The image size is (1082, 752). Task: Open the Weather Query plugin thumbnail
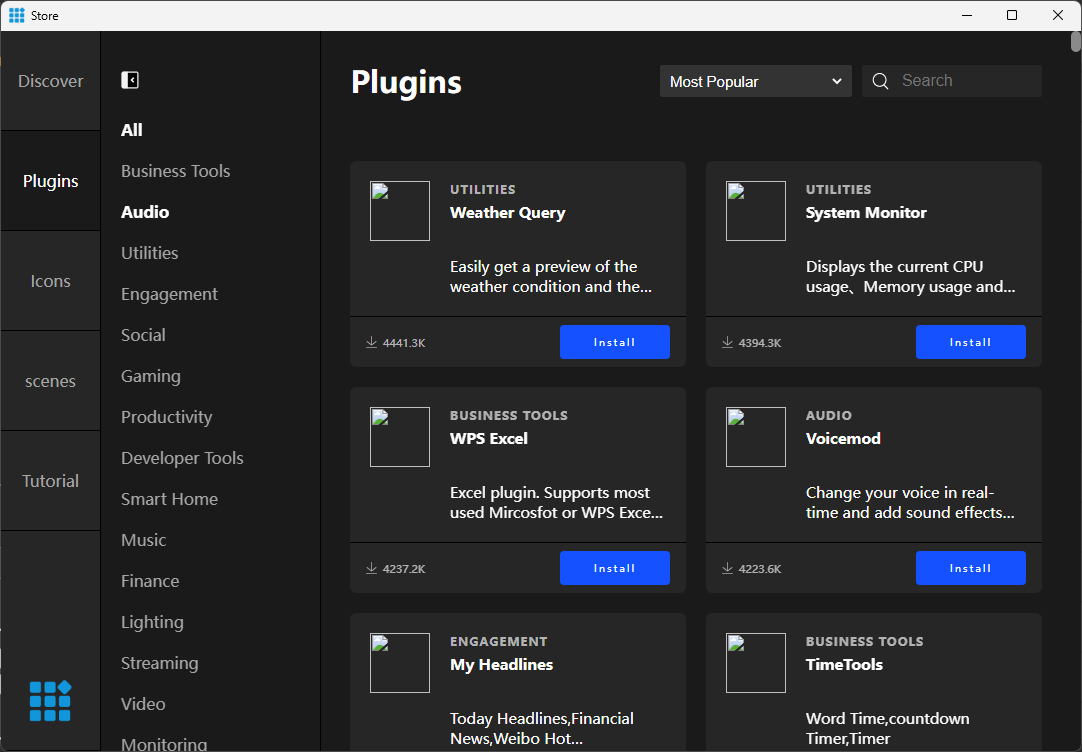tap(400, 211)
